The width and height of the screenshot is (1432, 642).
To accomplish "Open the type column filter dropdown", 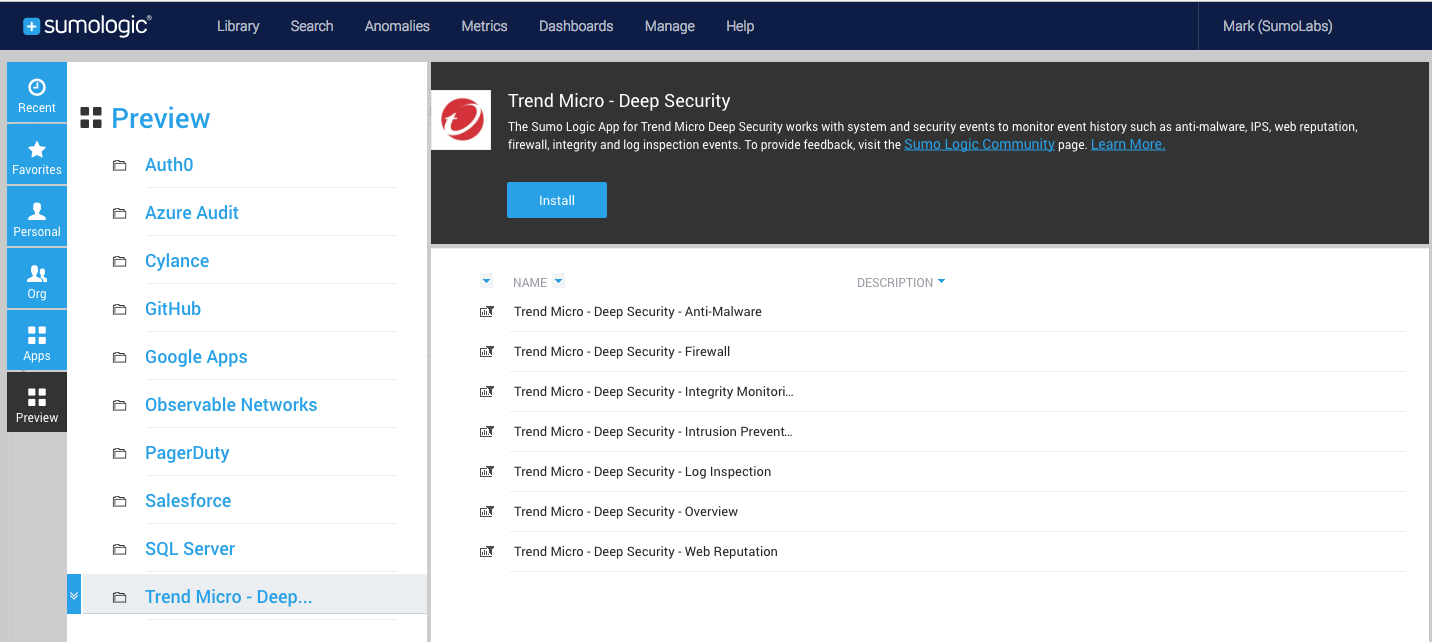I will [x=487, y=282].
